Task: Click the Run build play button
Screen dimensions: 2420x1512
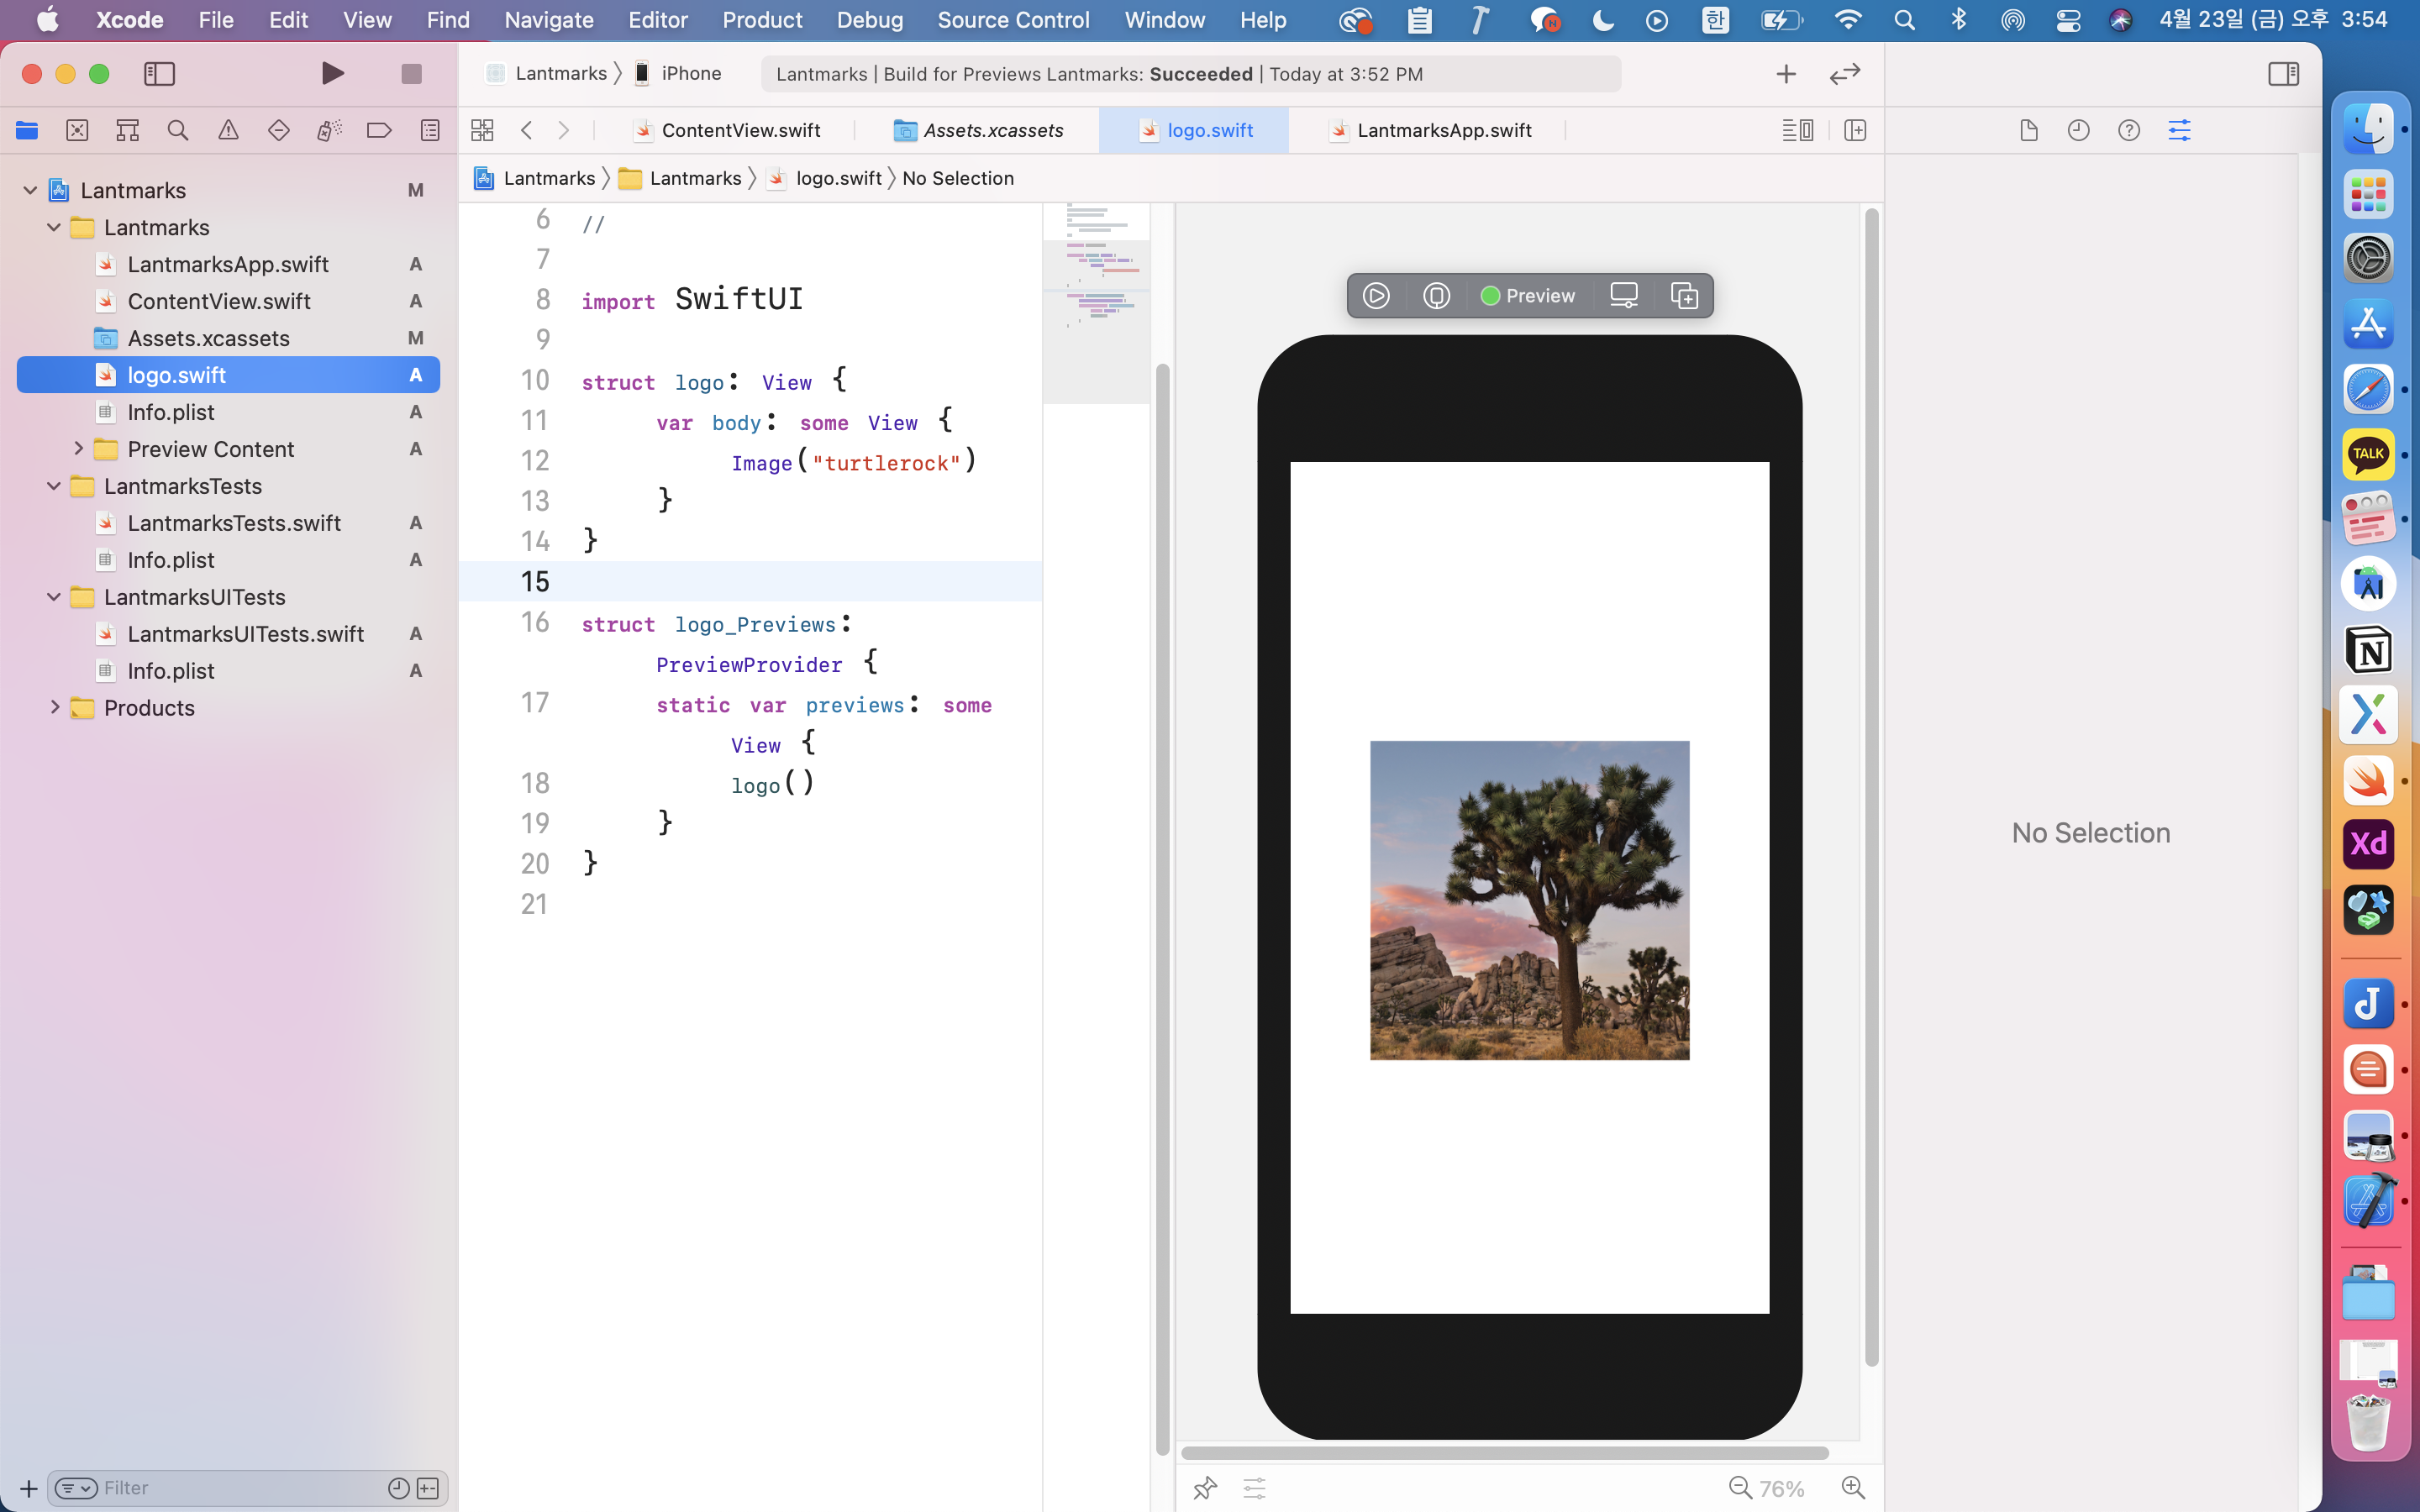Action: click(x=333, y=73)
